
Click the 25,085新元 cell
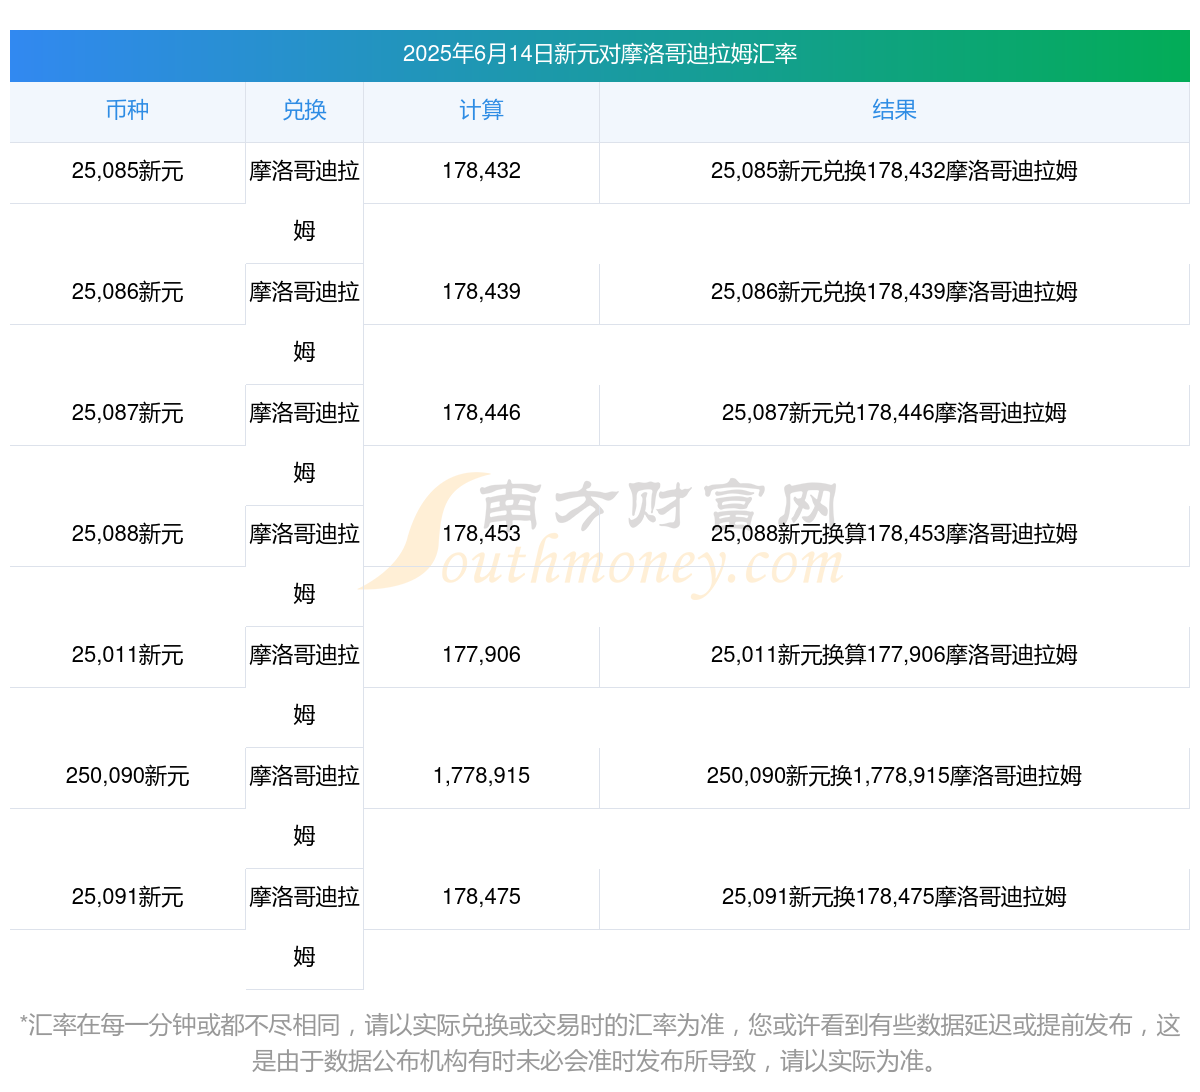point(127,171)
